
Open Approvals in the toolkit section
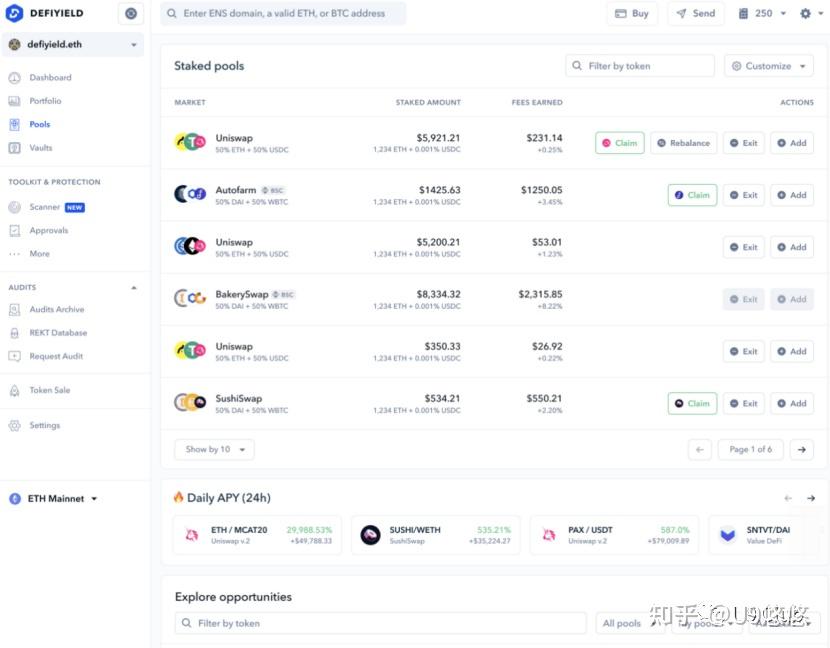pyautogui.click(x=49, y=230)
